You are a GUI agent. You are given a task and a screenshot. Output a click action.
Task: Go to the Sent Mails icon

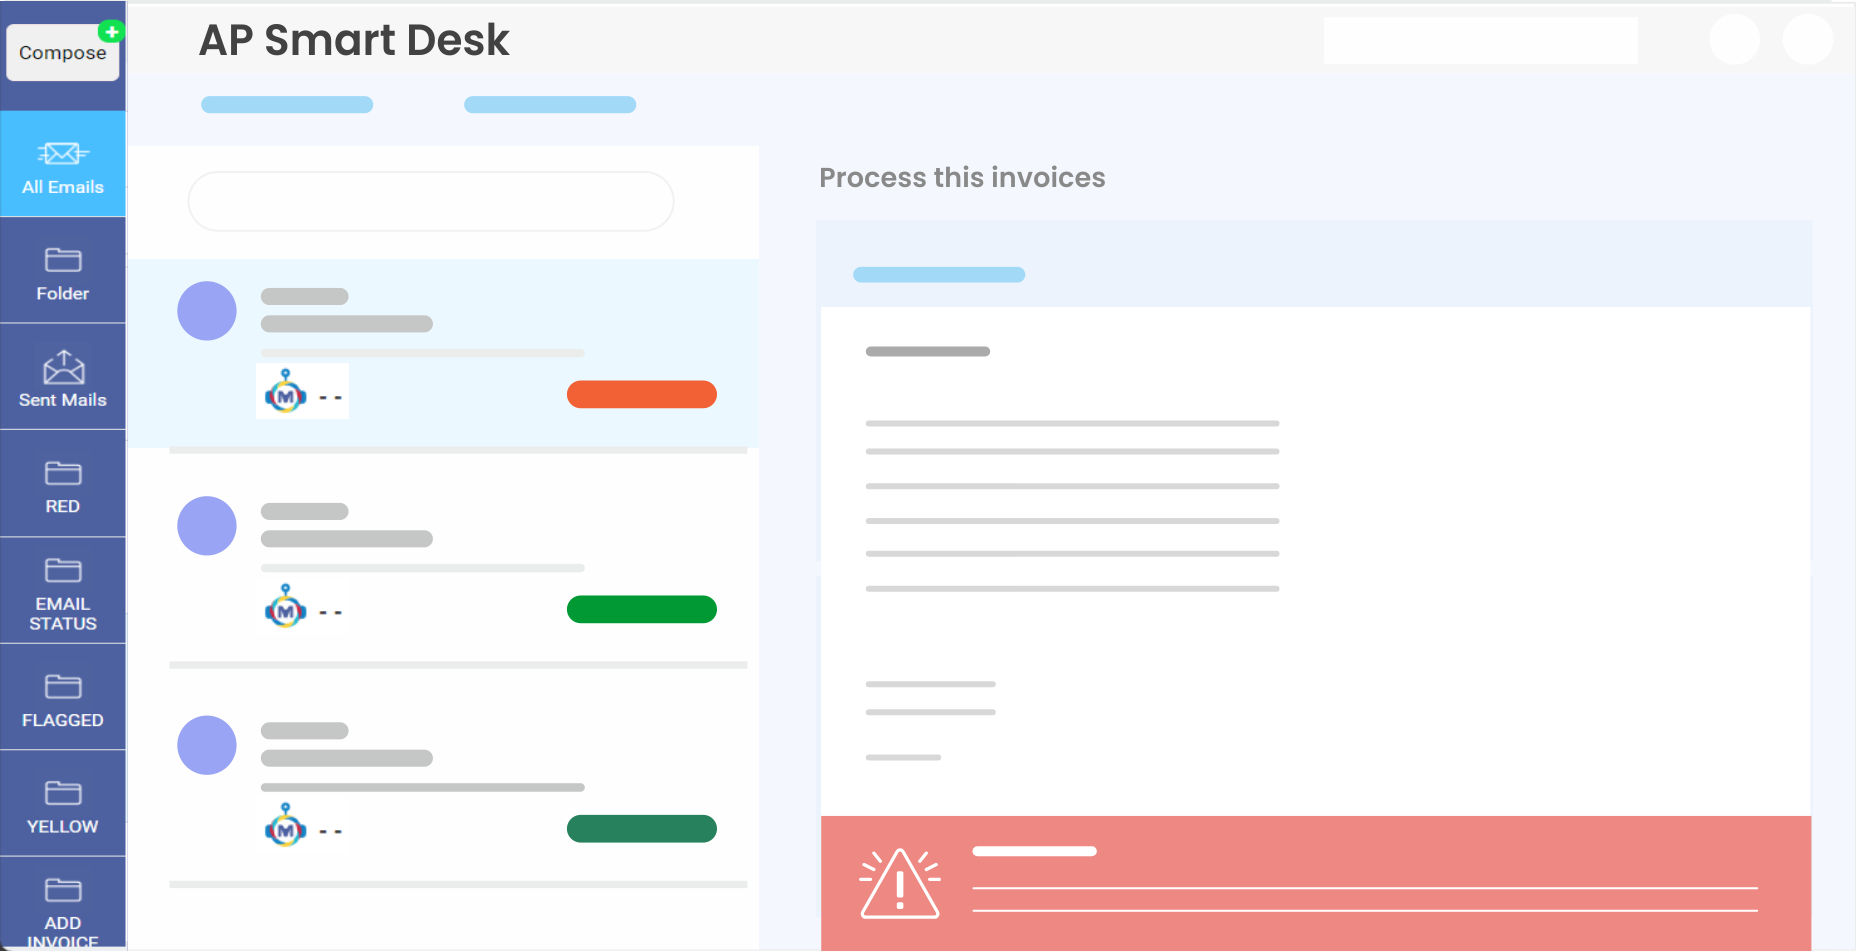[x=63, y=367]
